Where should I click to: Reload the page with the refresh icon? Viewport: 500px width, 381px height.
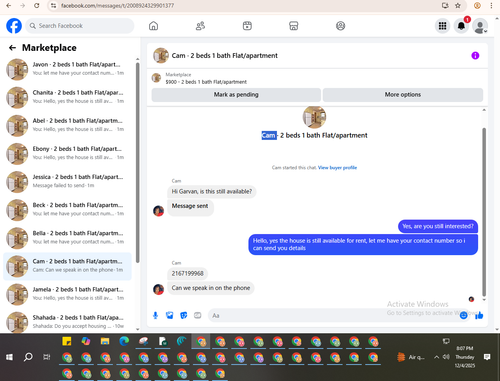tap(37, 6)
